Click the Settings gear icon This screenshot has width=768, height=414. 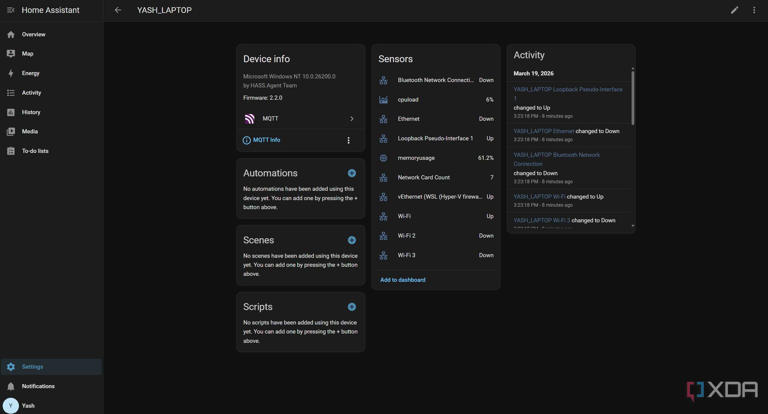click(11, 367)
